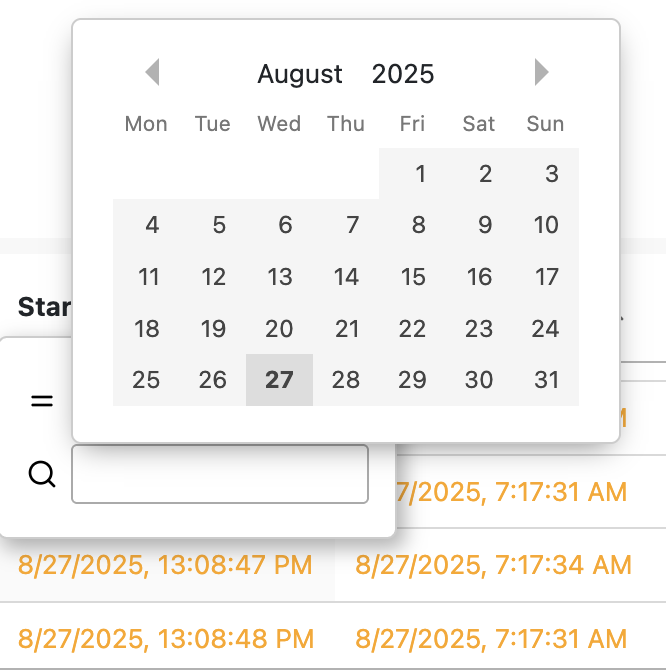
Task: Select August 4 in the calendar
Action: [146, 225]
